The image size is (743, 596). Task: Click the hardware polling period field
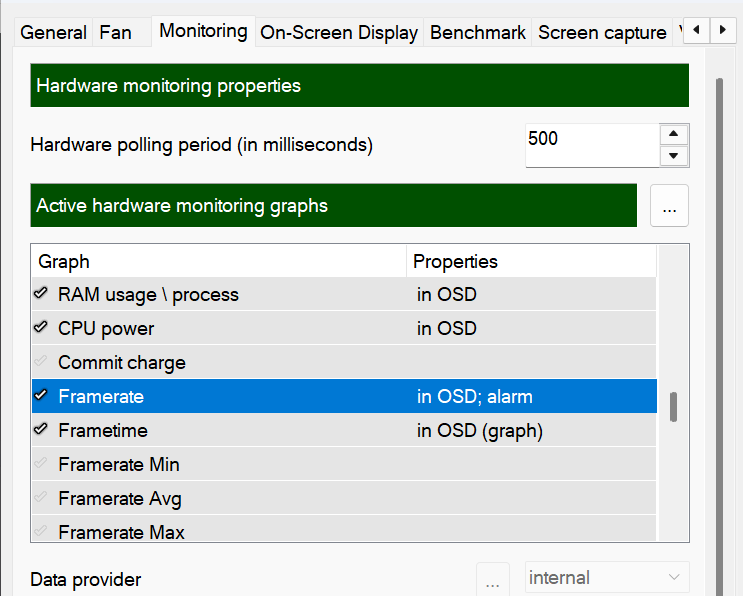[592, 145]
